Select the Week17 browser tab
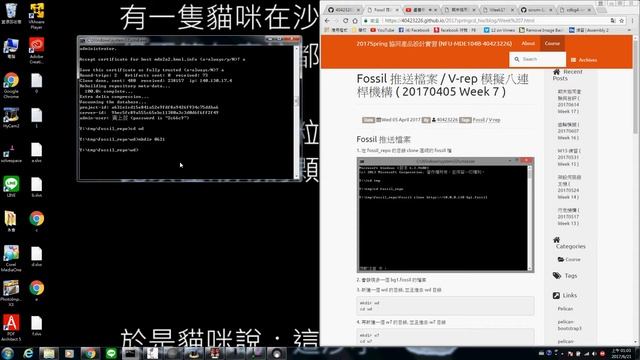Viewport: 640px width, 360px height. [x=498, y=10]
